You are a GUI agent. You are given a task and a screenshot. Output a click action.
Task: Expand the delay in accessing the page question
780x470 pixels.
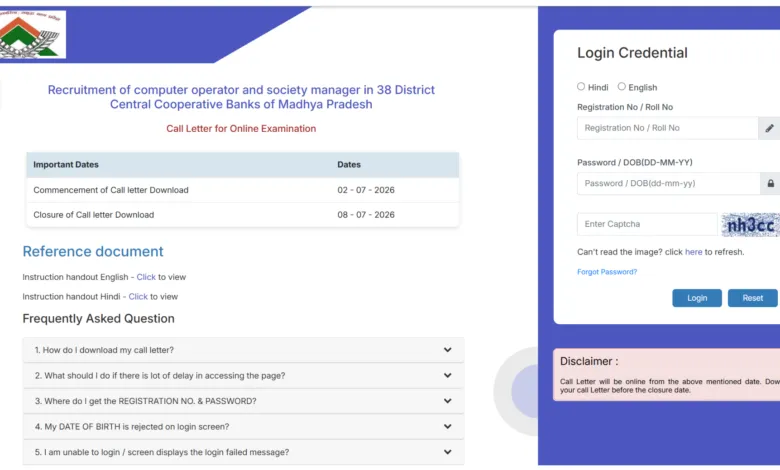pyautogui.click(x=243, y=376)
